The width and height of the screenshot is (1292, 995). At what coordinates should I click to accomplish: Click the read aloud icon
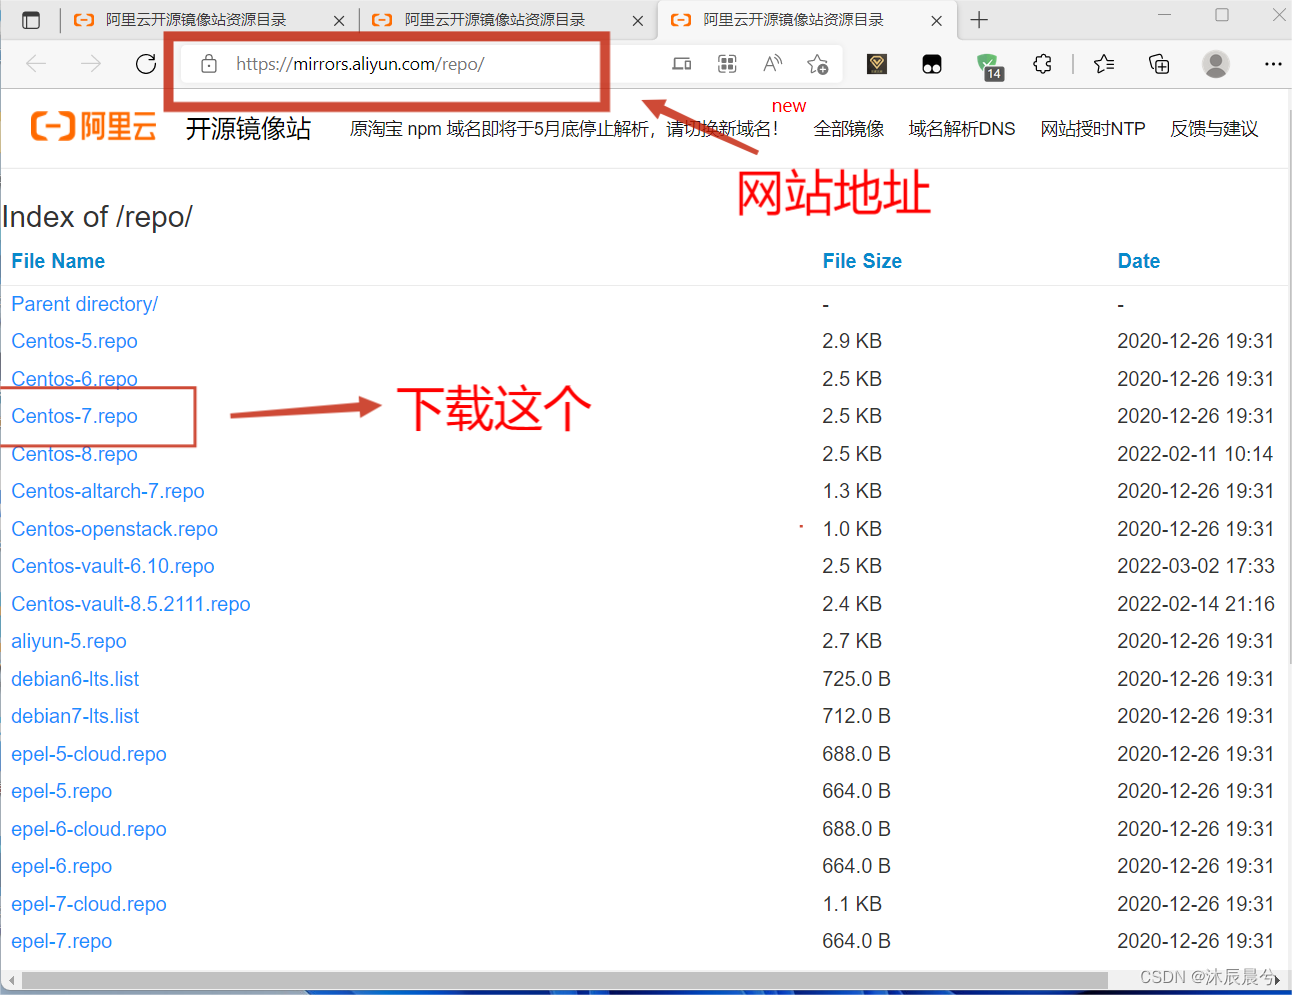tap(772, 64)
